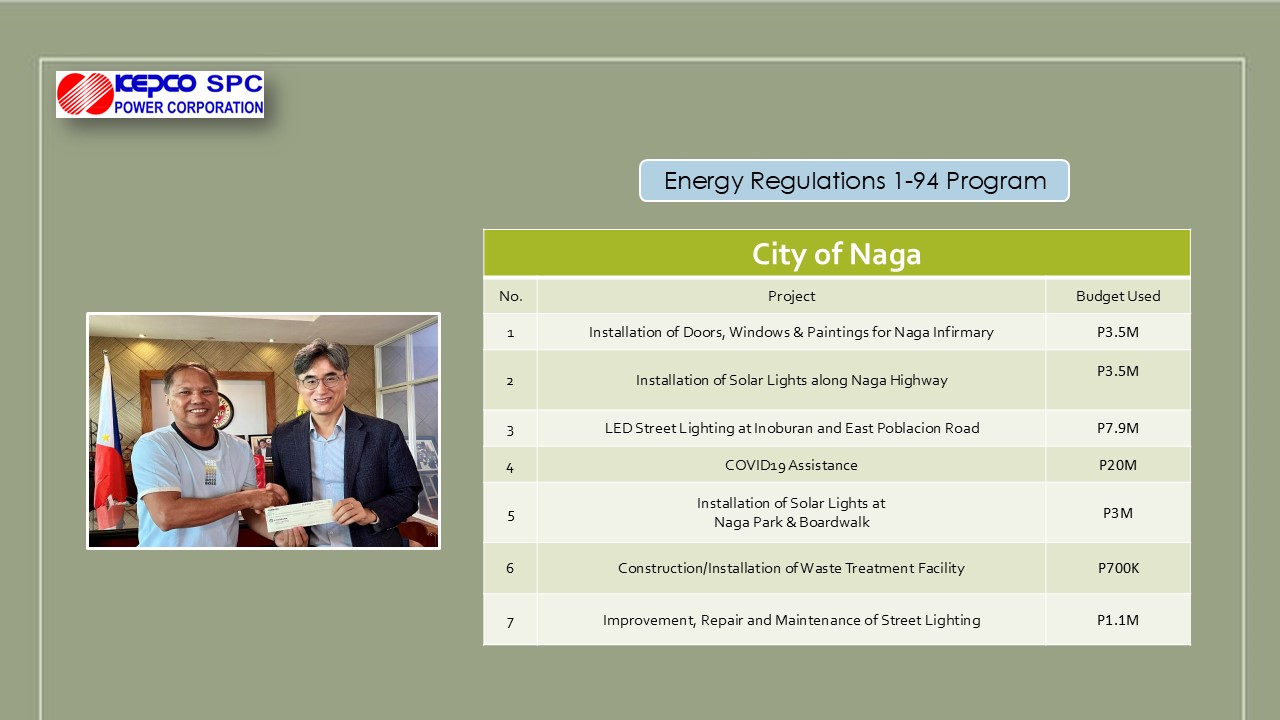
Task: Click the 'No.' column header
Action: pyautogui.click(x=510, y=296)
